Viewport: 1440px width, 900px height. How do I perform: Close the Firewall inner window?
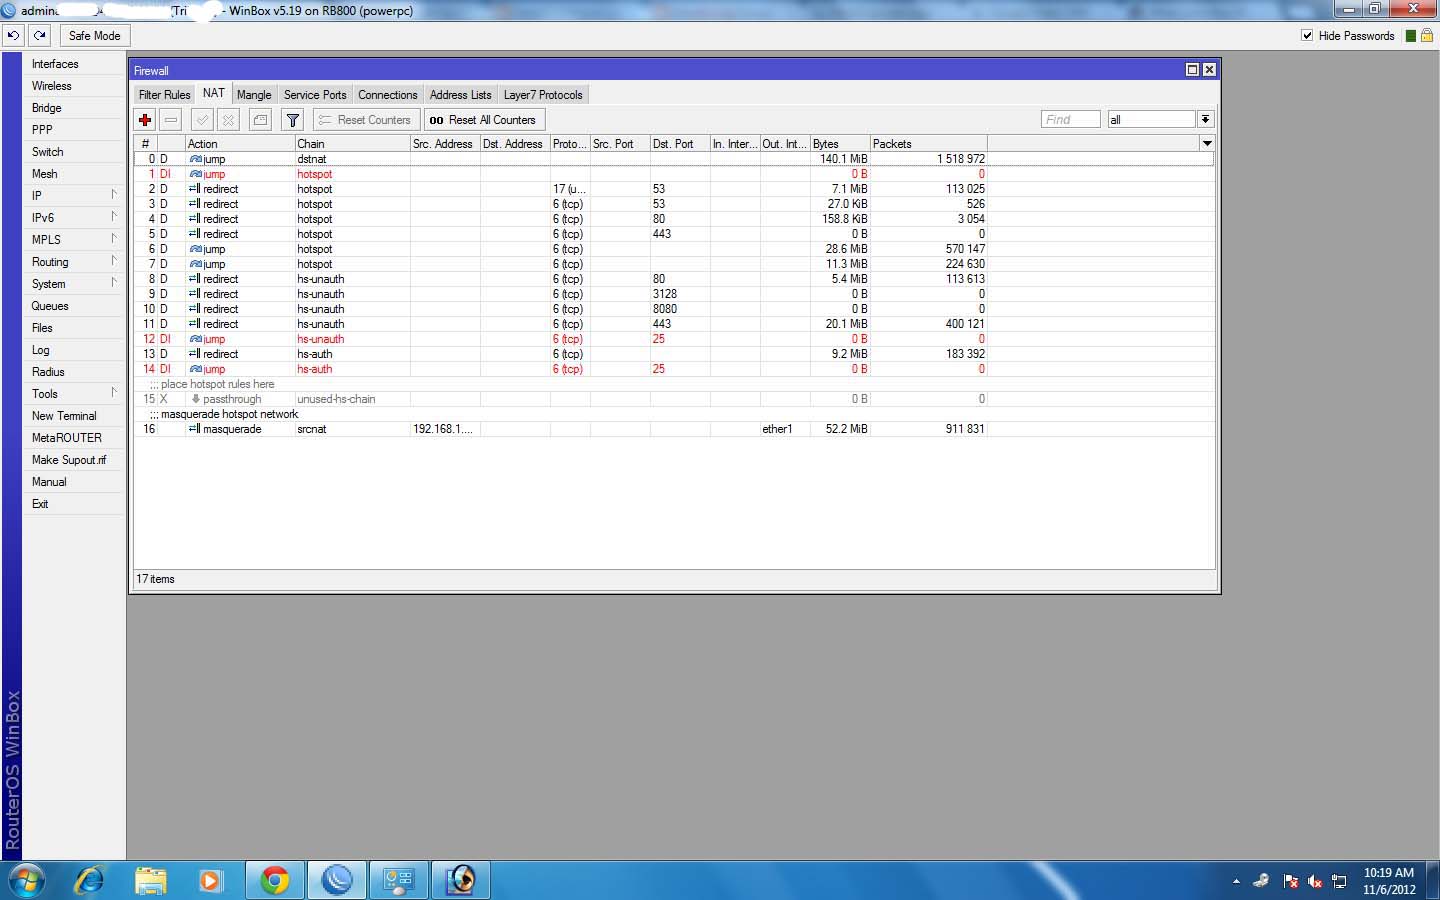tap(1209, 70)
